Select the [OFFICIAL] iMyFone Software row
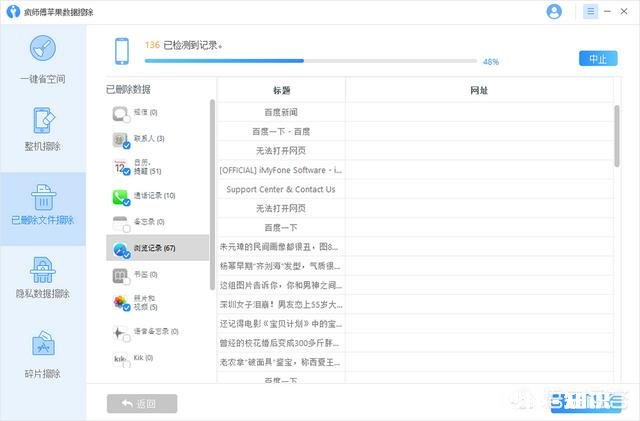 pyautogui.click(x=415, y=170)
